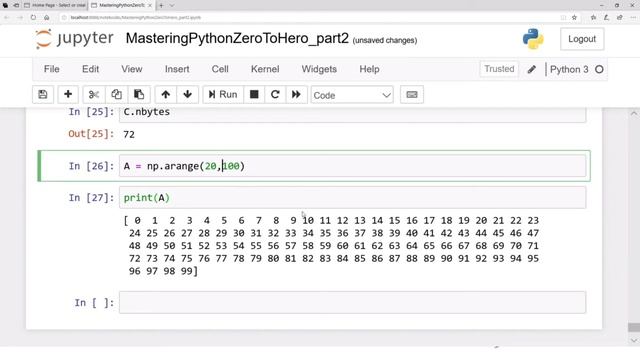Move selected cell up arrow
The image size is (640, 360).
[165, 95]
